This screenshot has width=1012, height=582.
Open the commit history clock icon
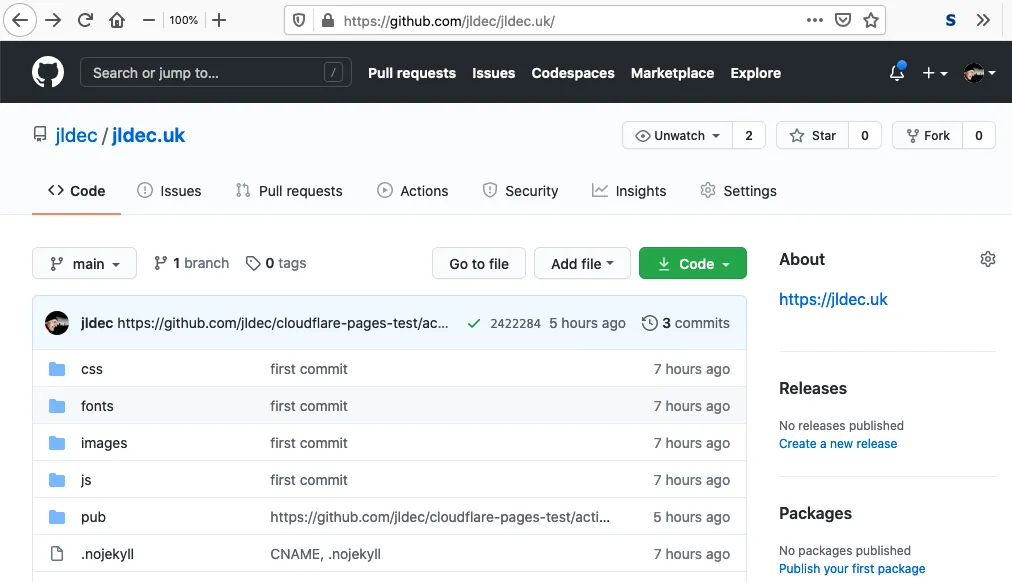[651, 323]
